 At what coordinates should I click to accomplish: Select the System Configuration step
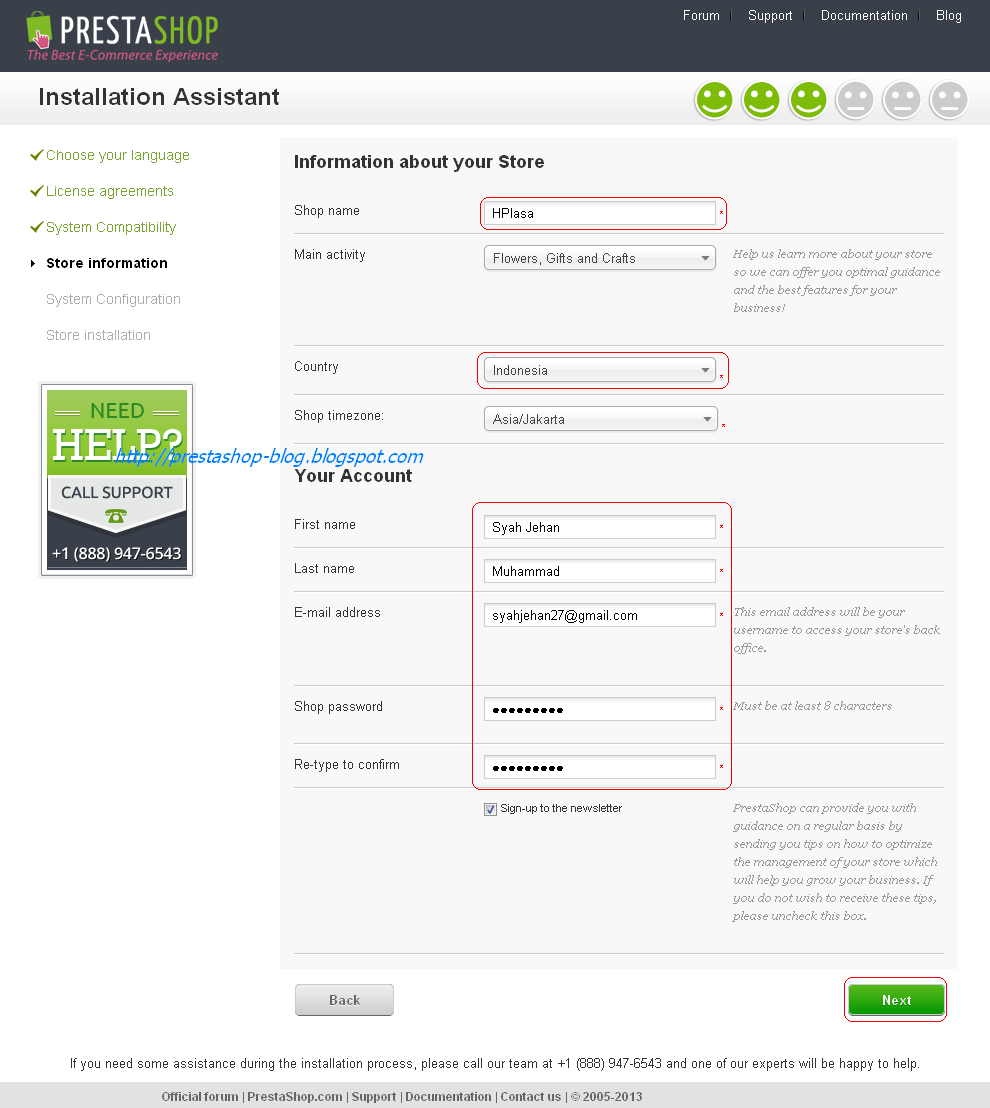pos(113,300)
